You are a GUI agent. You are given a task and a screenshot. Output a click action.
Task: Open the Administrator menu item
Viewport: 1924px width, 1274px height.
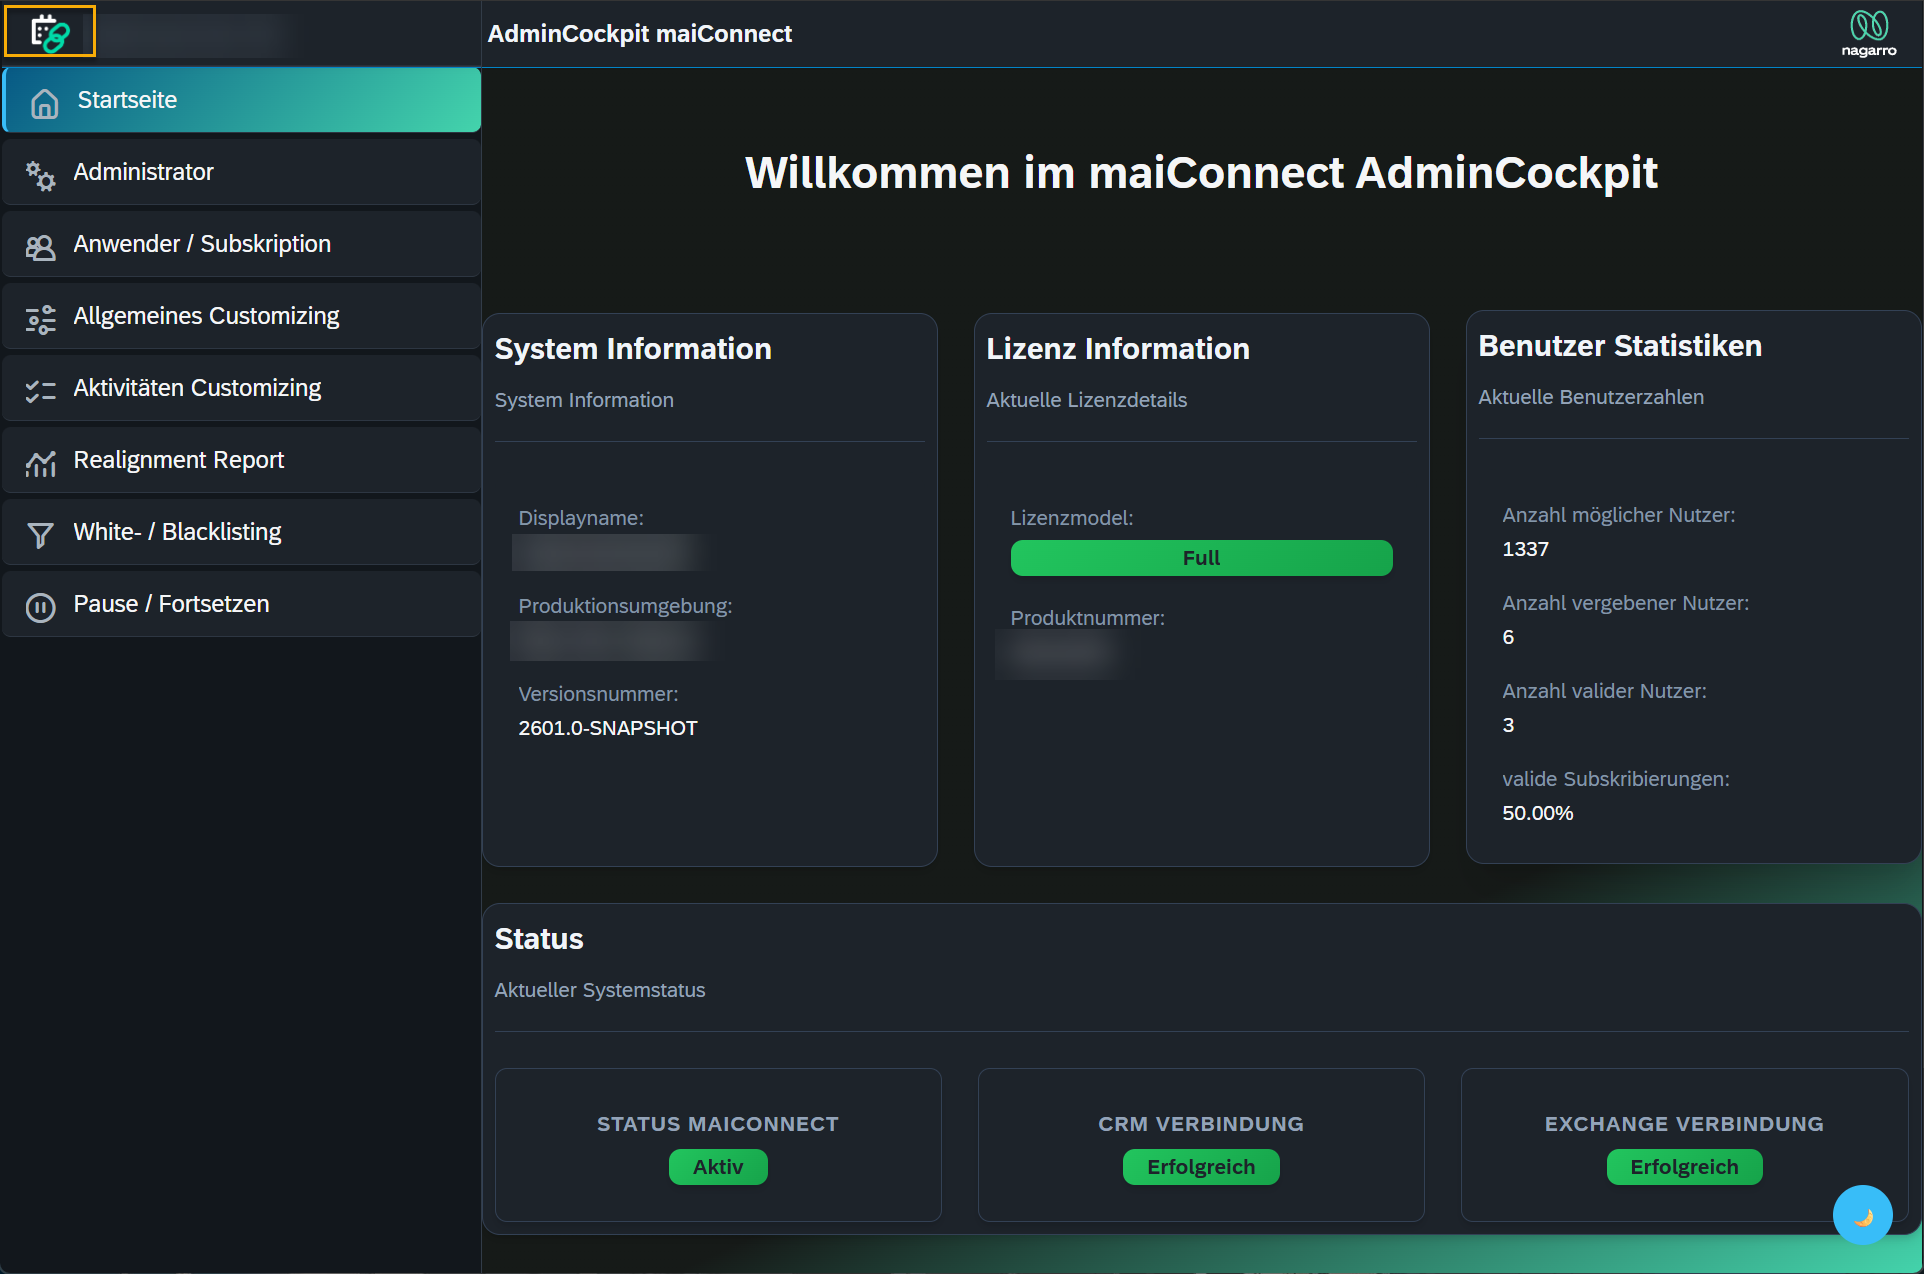point(143,172)
